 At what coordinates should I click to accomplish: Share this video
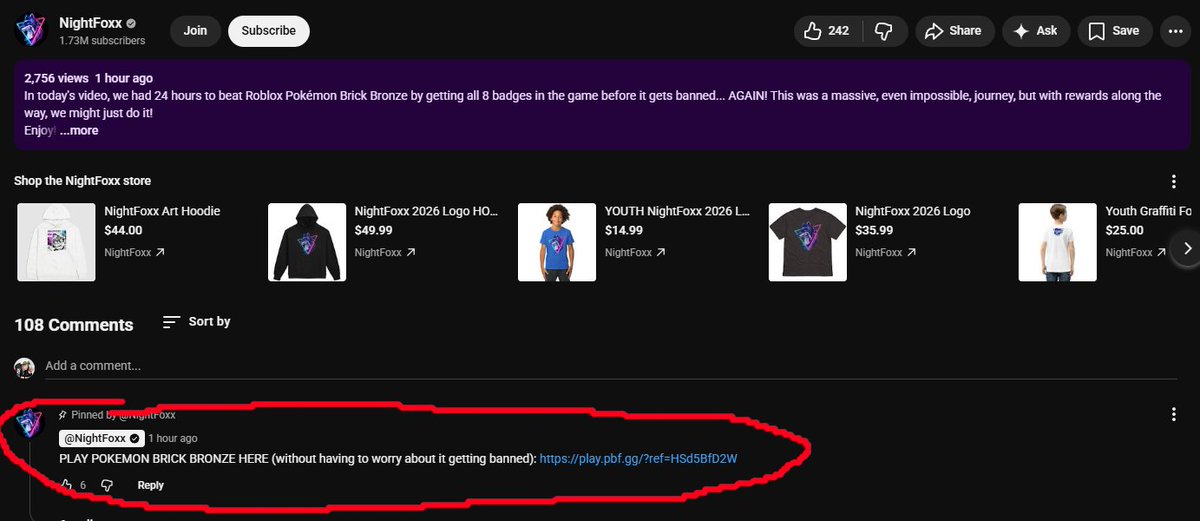tap(954, 31)
